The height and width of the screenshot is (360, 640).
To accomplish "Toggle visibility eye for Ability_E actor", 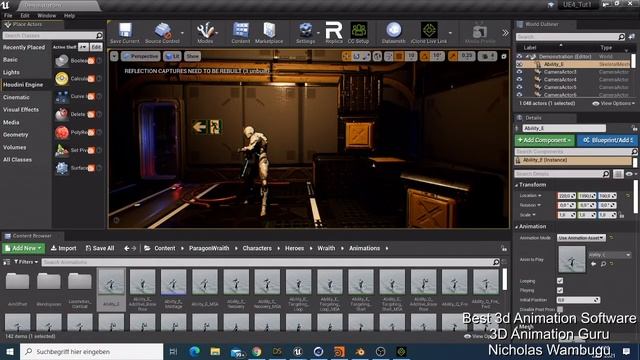I will coord(519,64).
